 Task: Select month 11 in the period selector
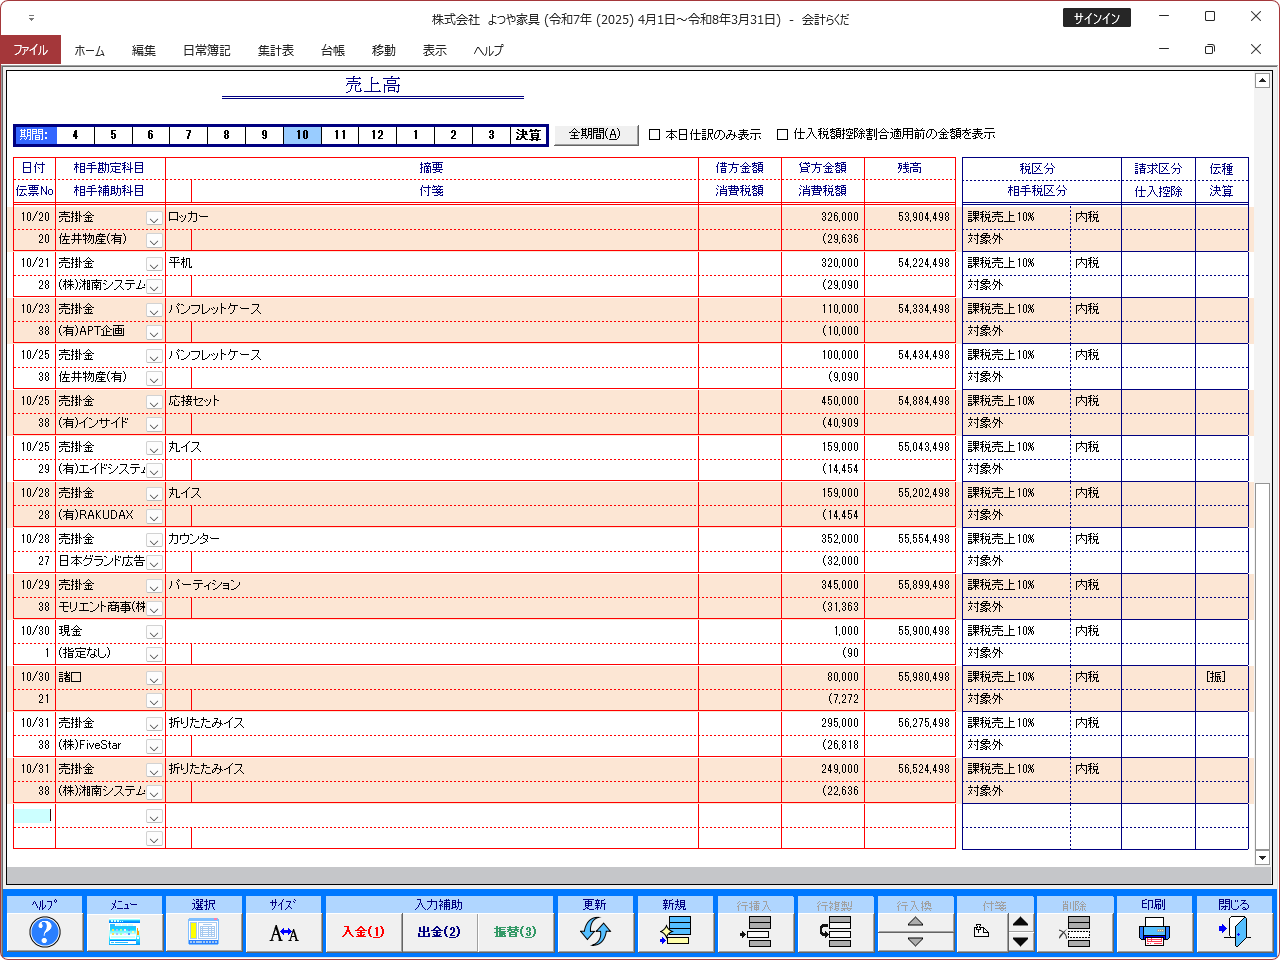click(340, 135)
